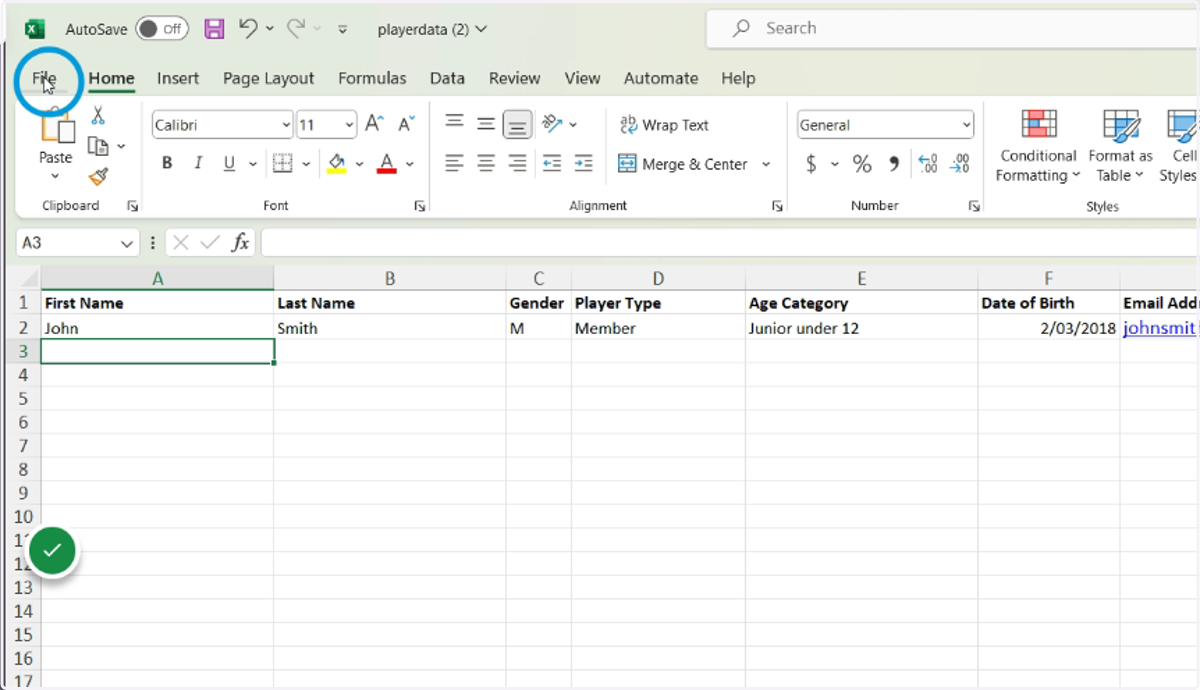Open the Font settings dialog launcher
This screenshot has height=690, width=1200.
pos(419,206)
